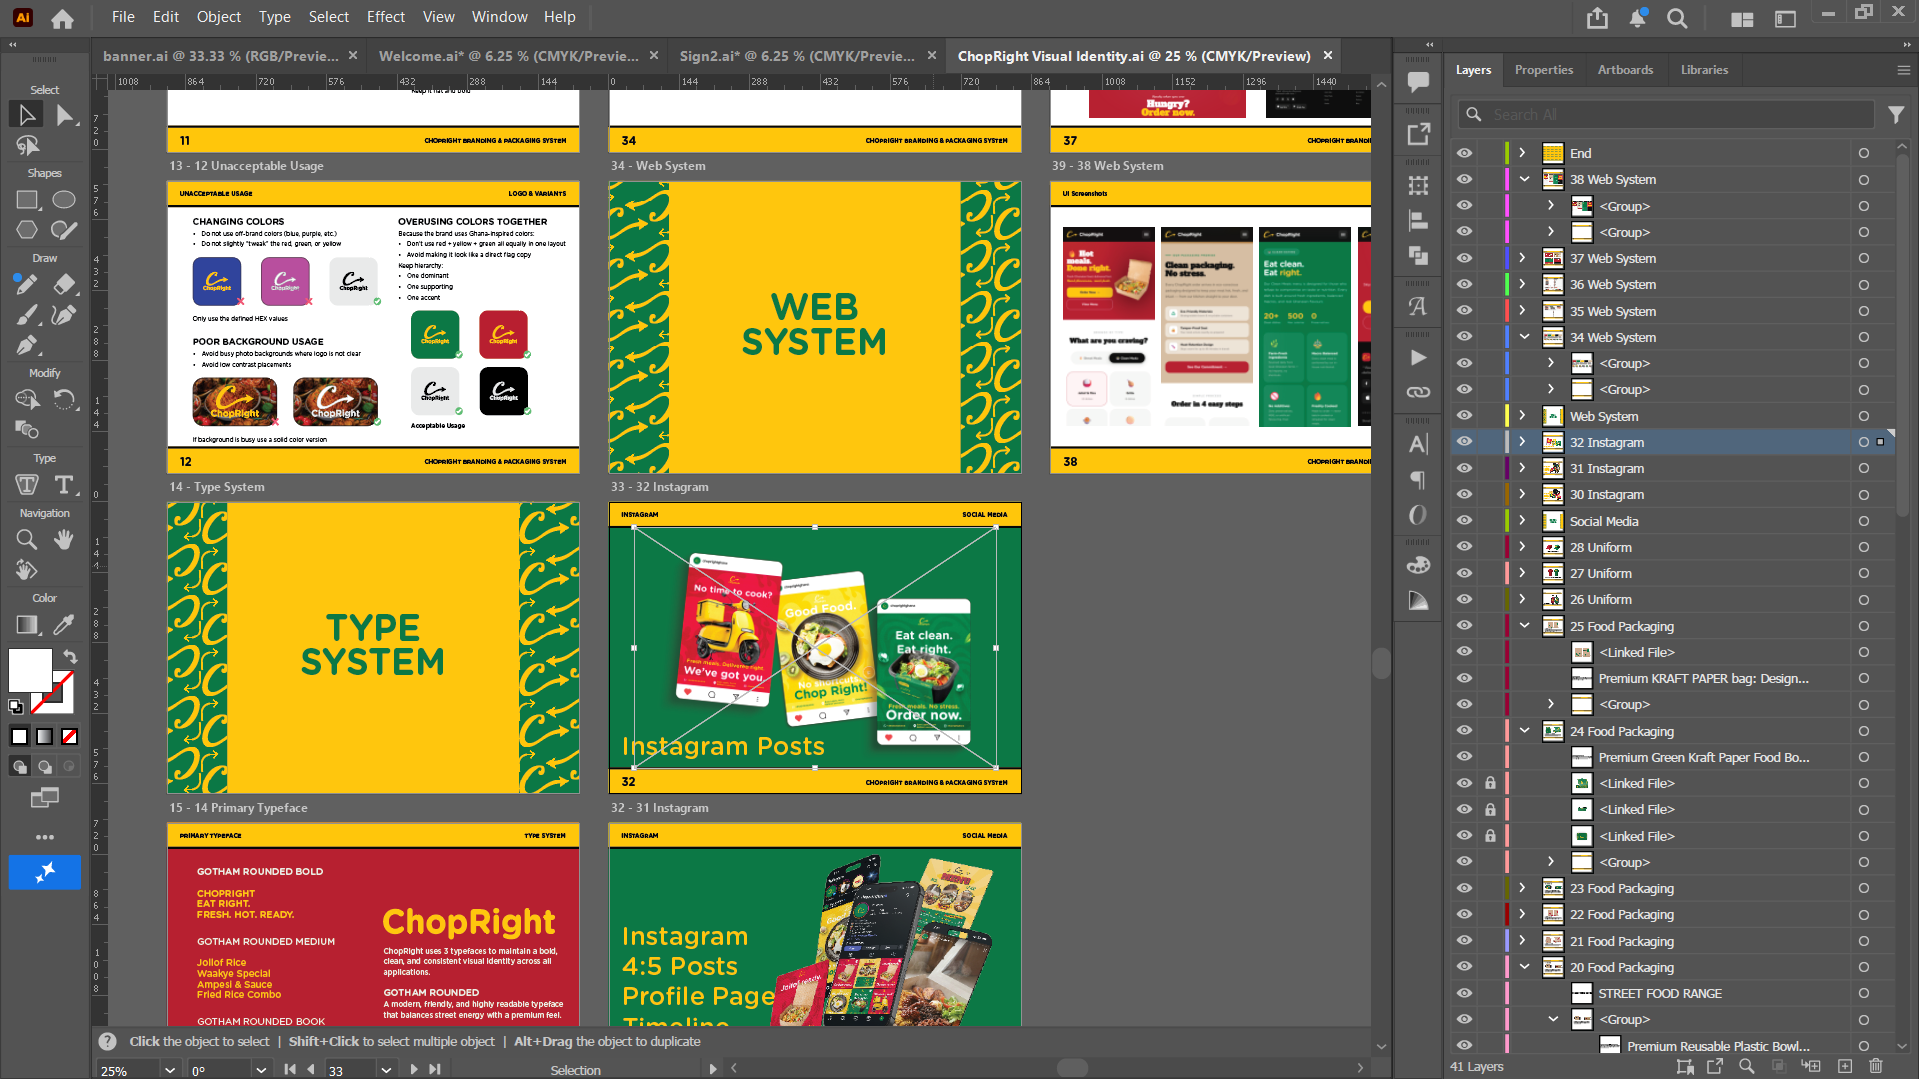Open the artboard number dropdown
Screen dimensions: 1919x1079
pos(386,1069)
